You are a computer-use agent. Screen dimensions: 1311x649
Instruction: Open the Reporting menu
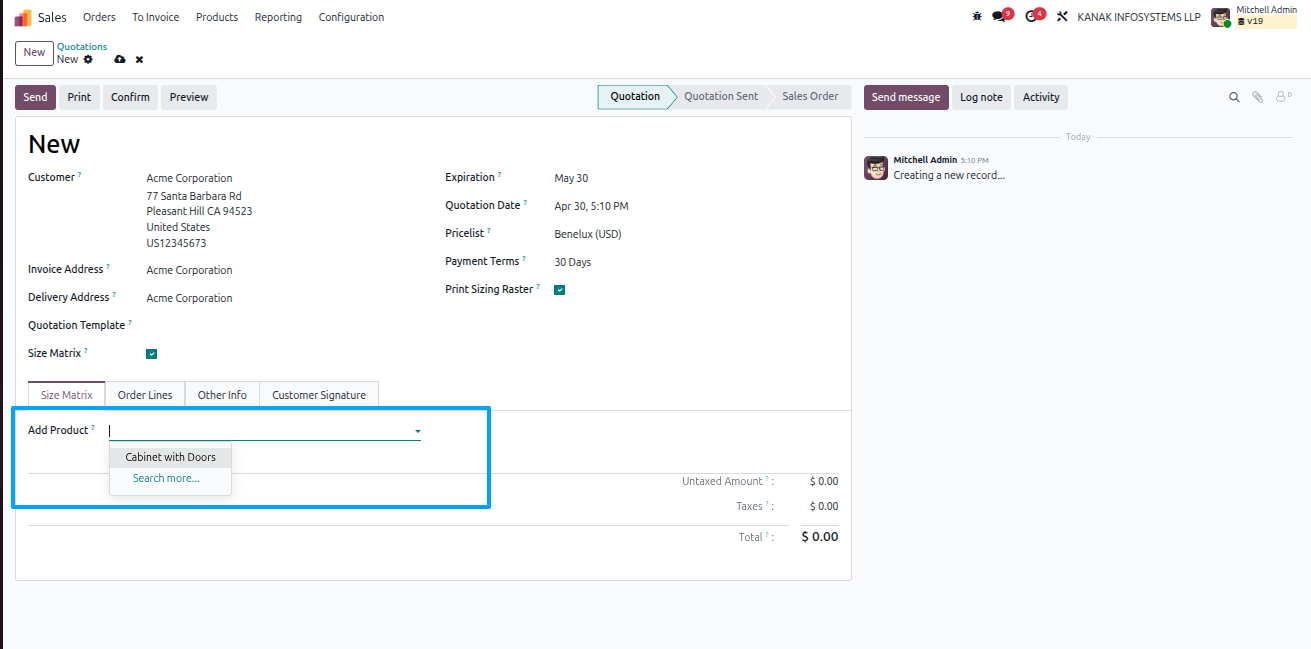278,17
